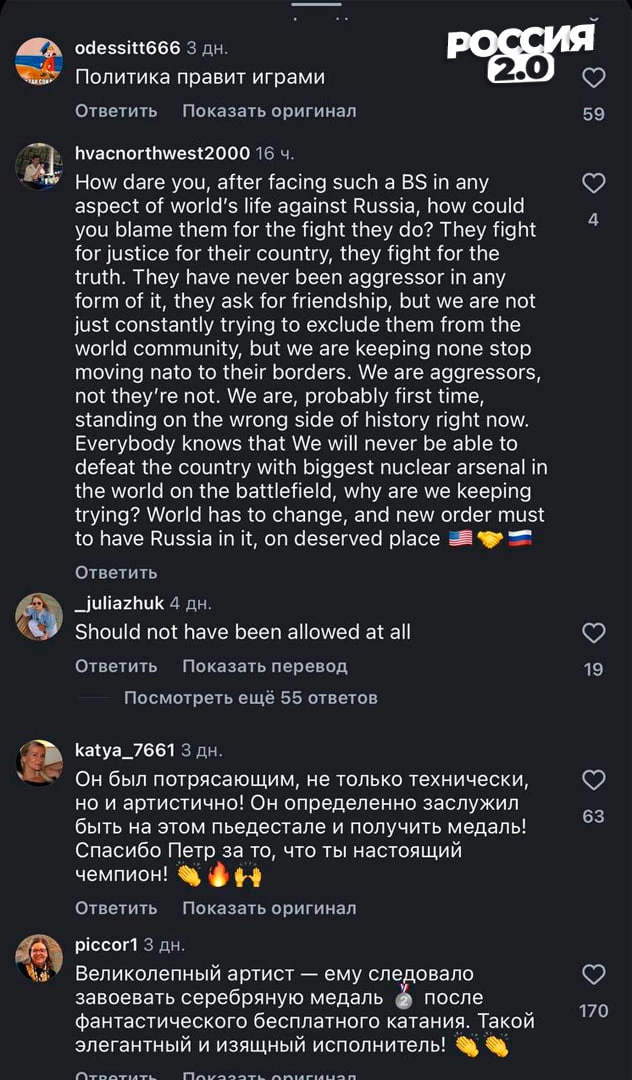
Task: Open the piccor1 username link
Action: point(106,945)
